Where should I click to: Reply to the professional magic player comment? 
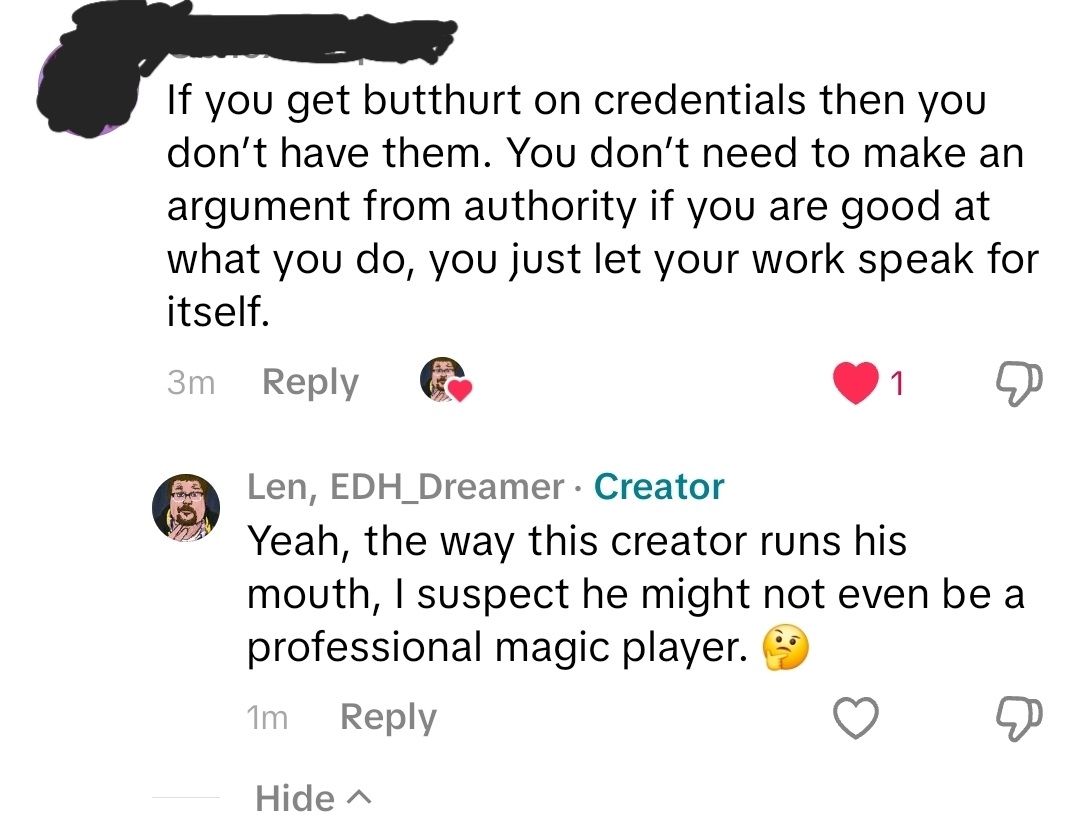[x=388, y=718]
